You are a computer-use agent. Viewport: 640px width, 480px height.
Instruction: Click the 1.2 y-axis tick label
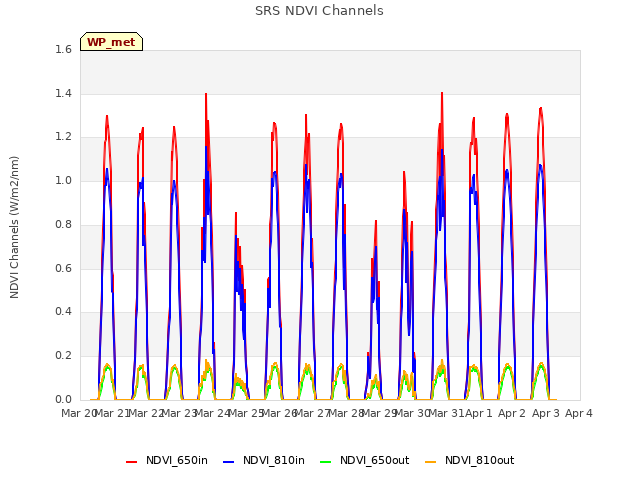[63, 137]
